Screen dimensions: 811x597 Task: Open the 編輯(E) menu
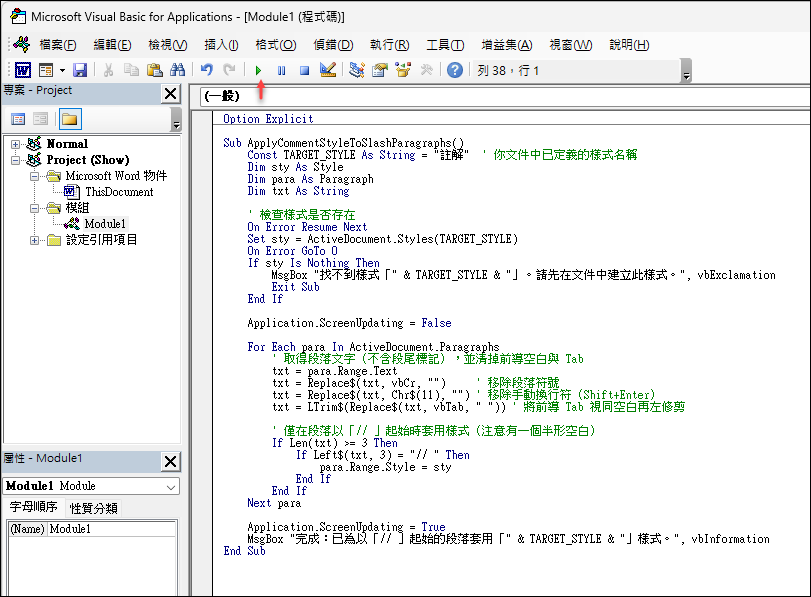coord(112,45)
